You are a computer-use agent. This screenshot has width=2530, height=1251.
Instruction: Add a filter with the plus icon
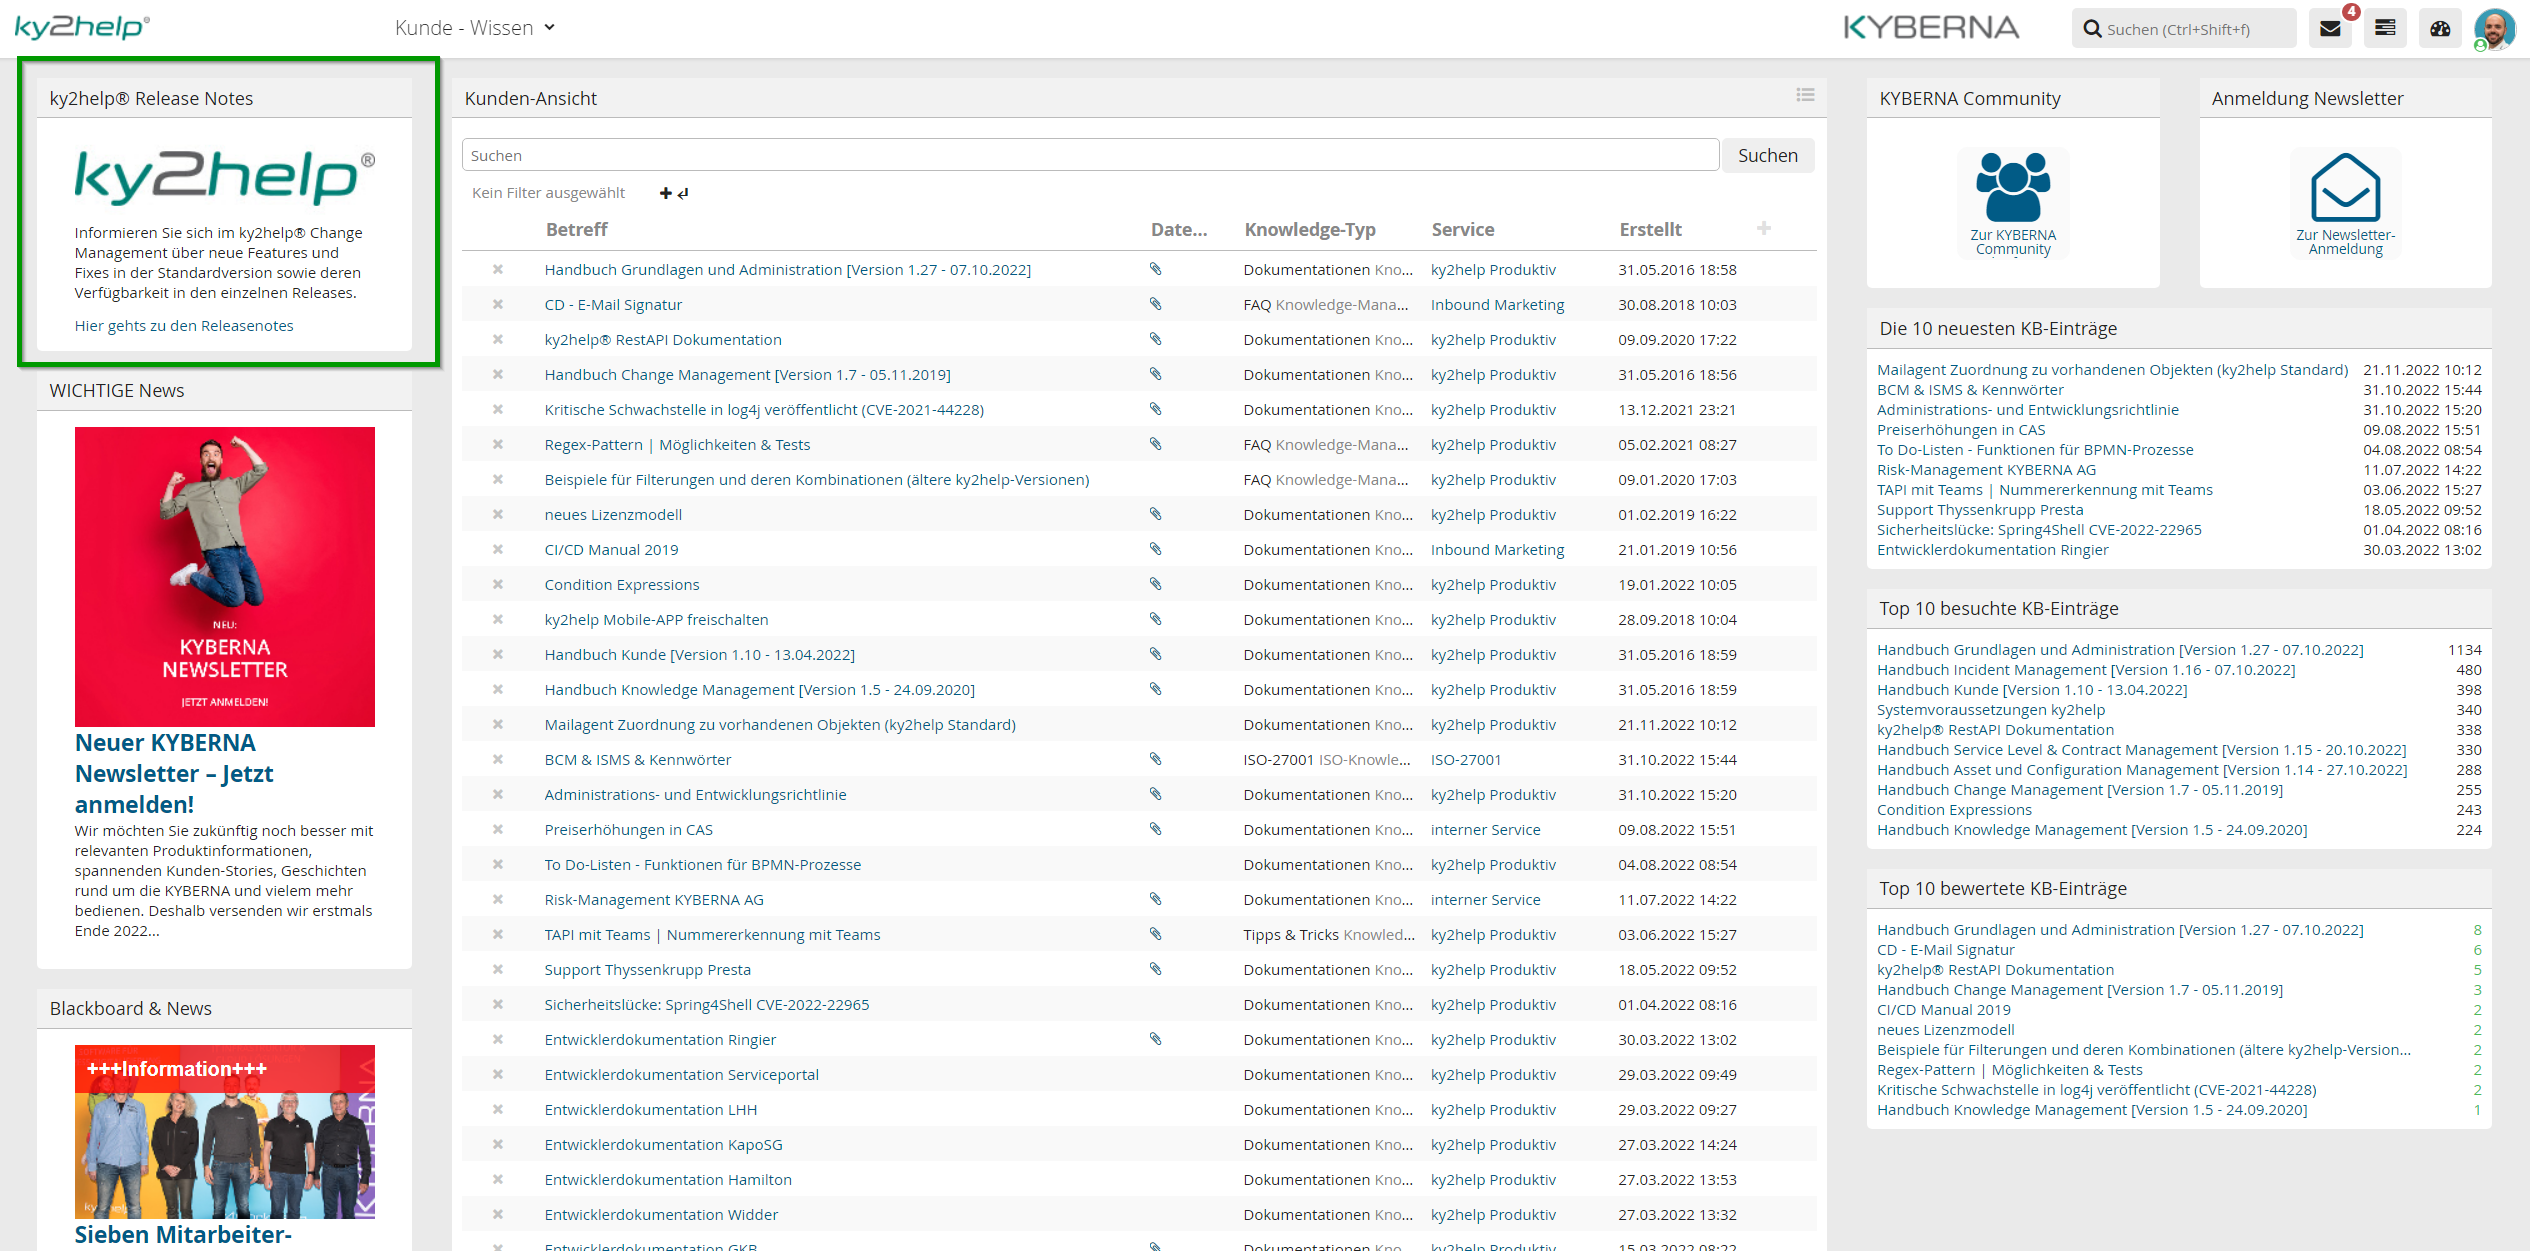[x=665, y=193]
